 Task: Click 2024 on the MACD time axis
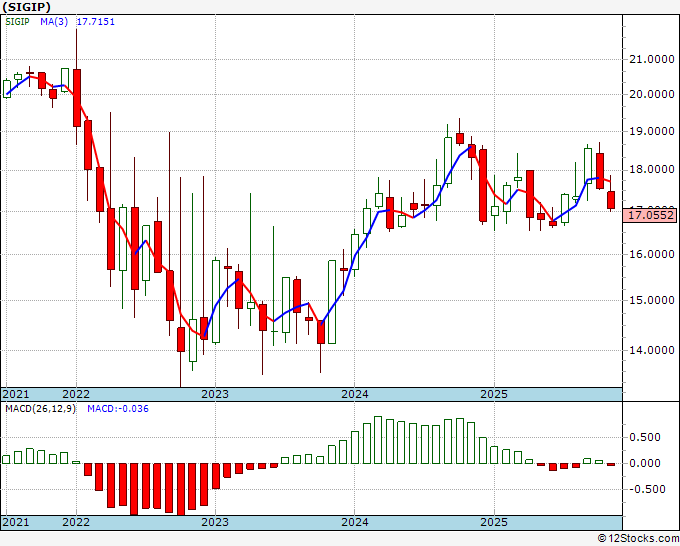point(355,522)
